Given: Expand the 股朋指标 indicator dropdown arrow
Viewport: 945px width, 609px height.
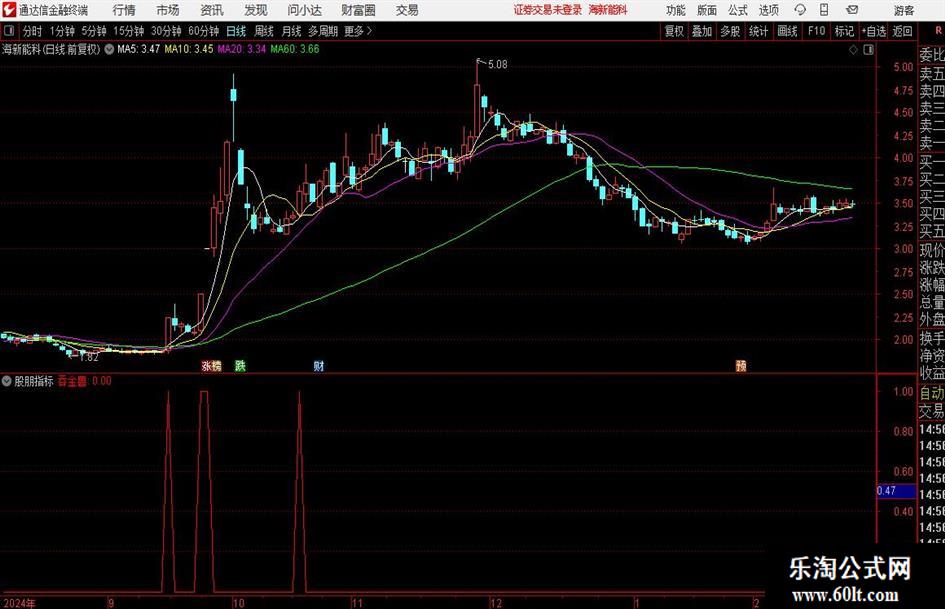Looking at the screenshot, I should coord(7,380).
